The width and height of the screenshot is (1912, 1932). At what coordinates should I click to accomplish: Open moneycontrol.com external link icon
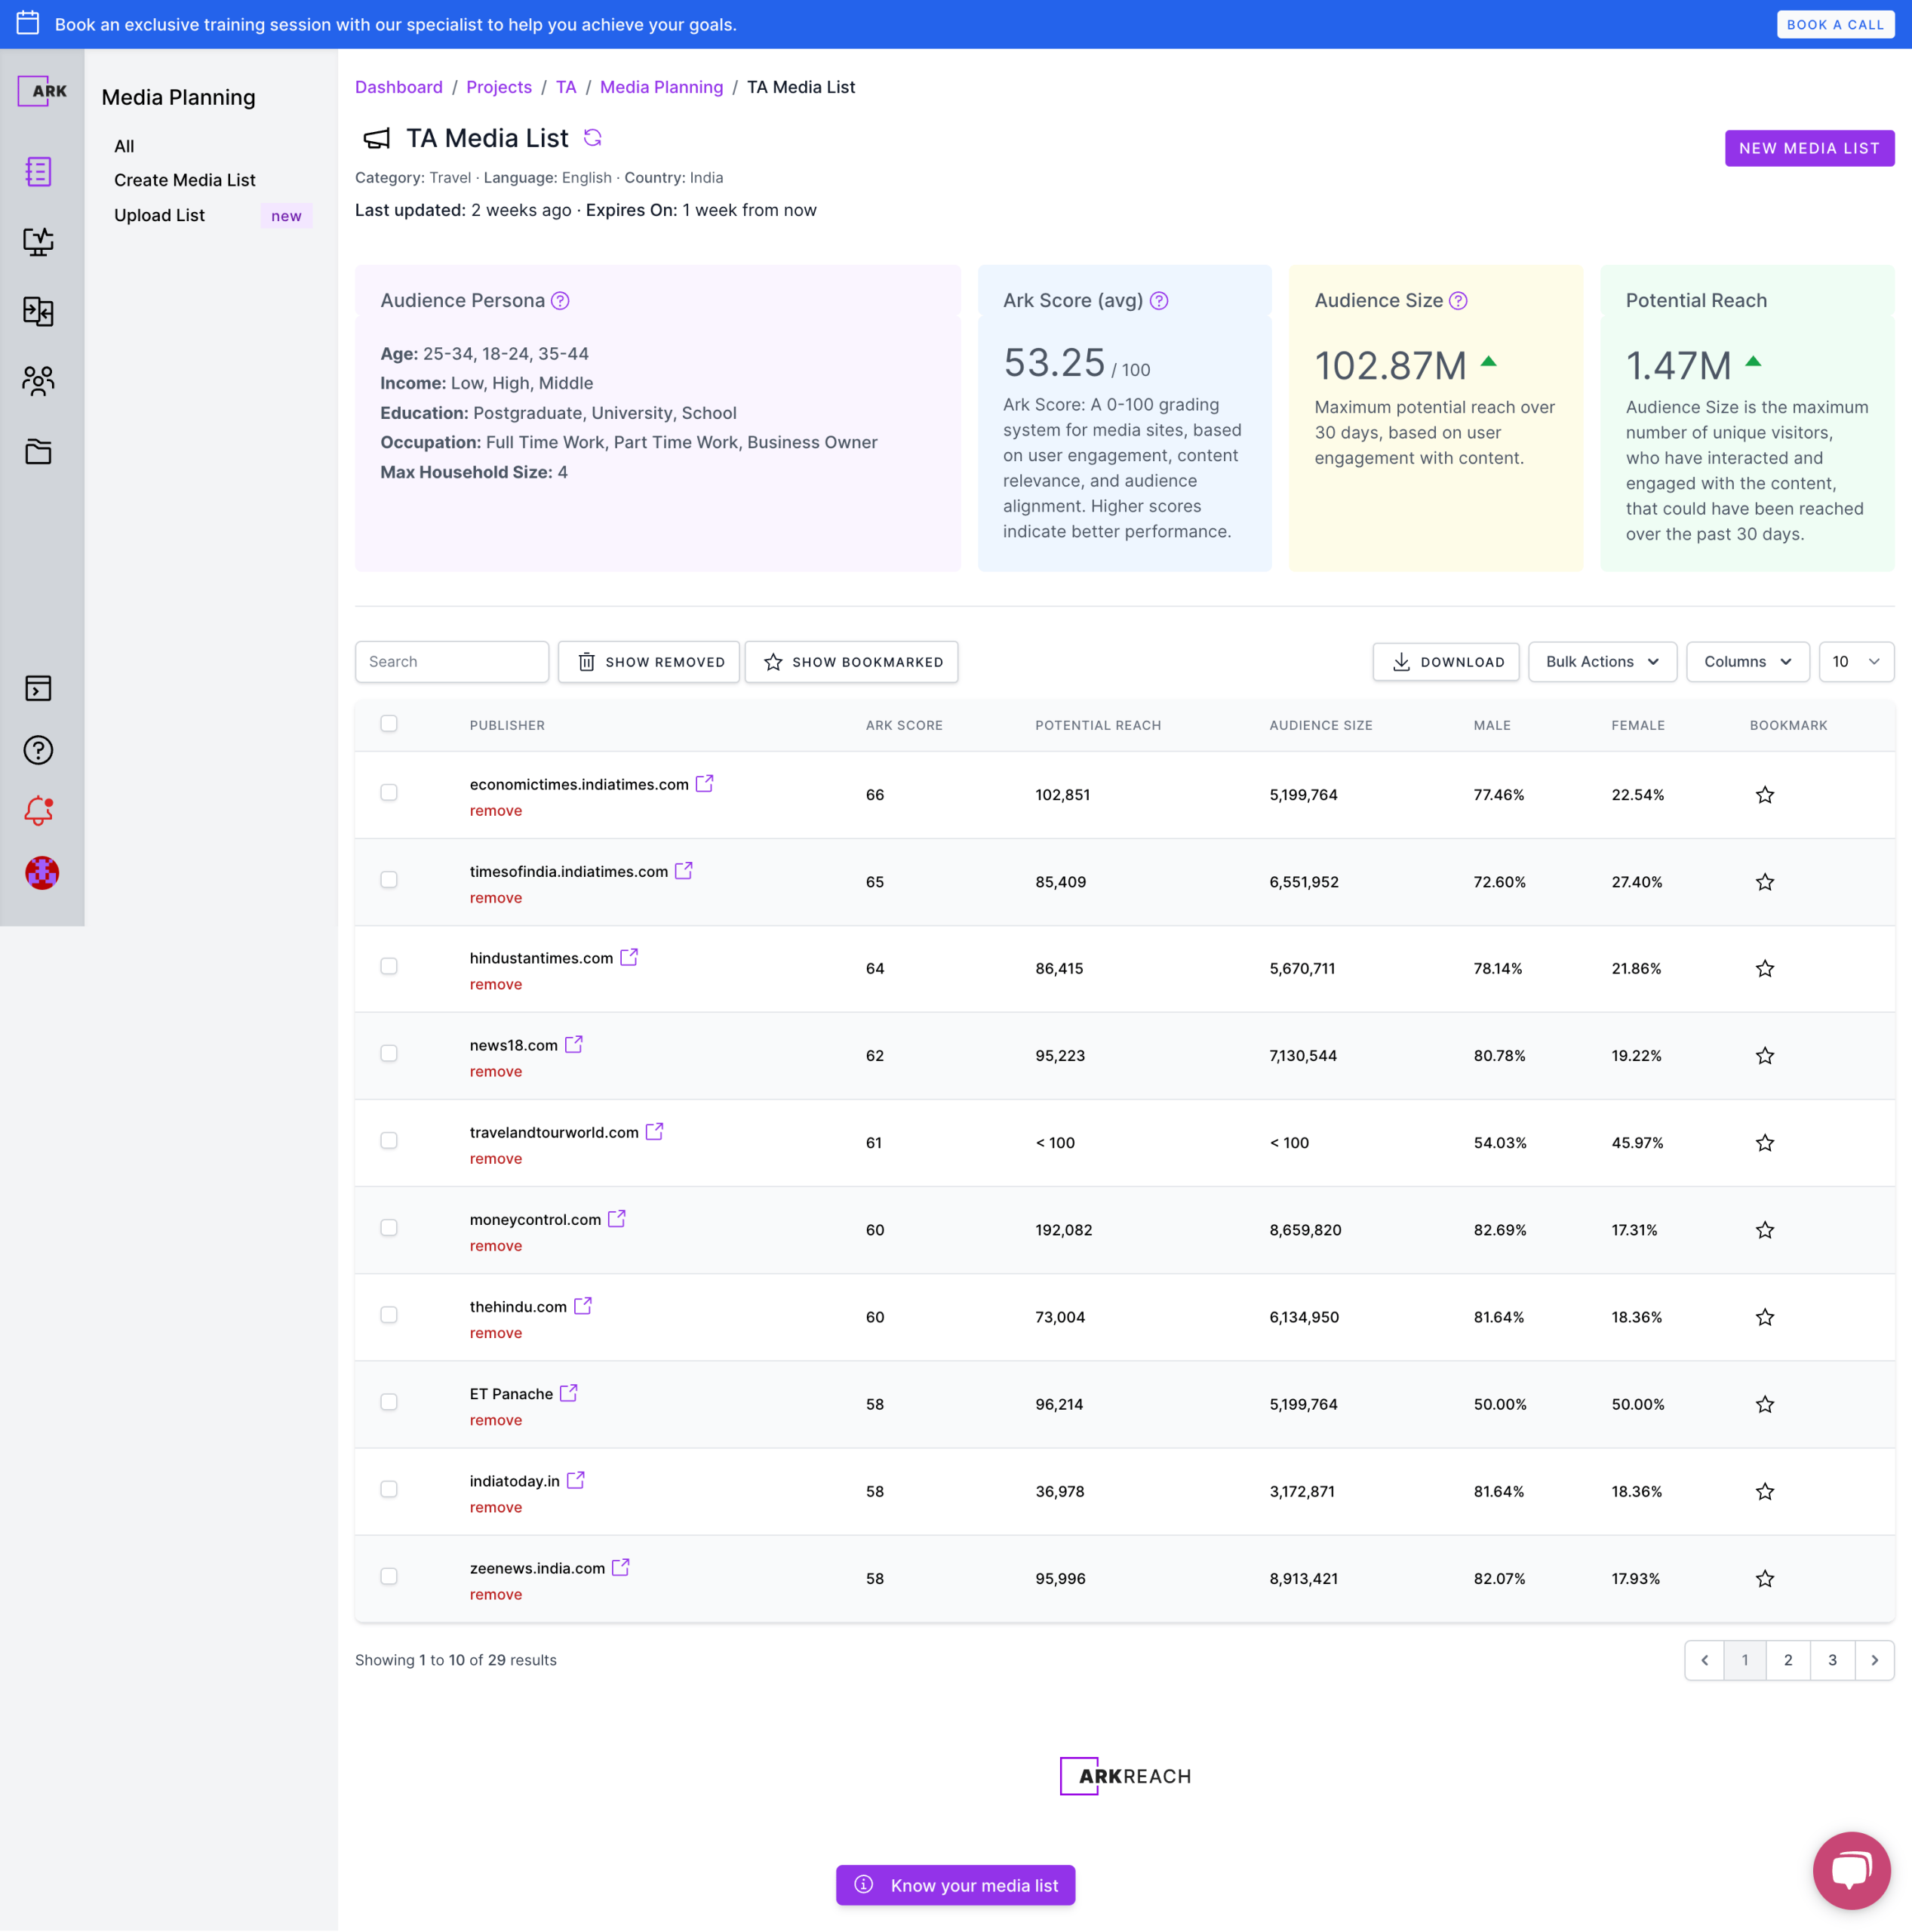617,1218
